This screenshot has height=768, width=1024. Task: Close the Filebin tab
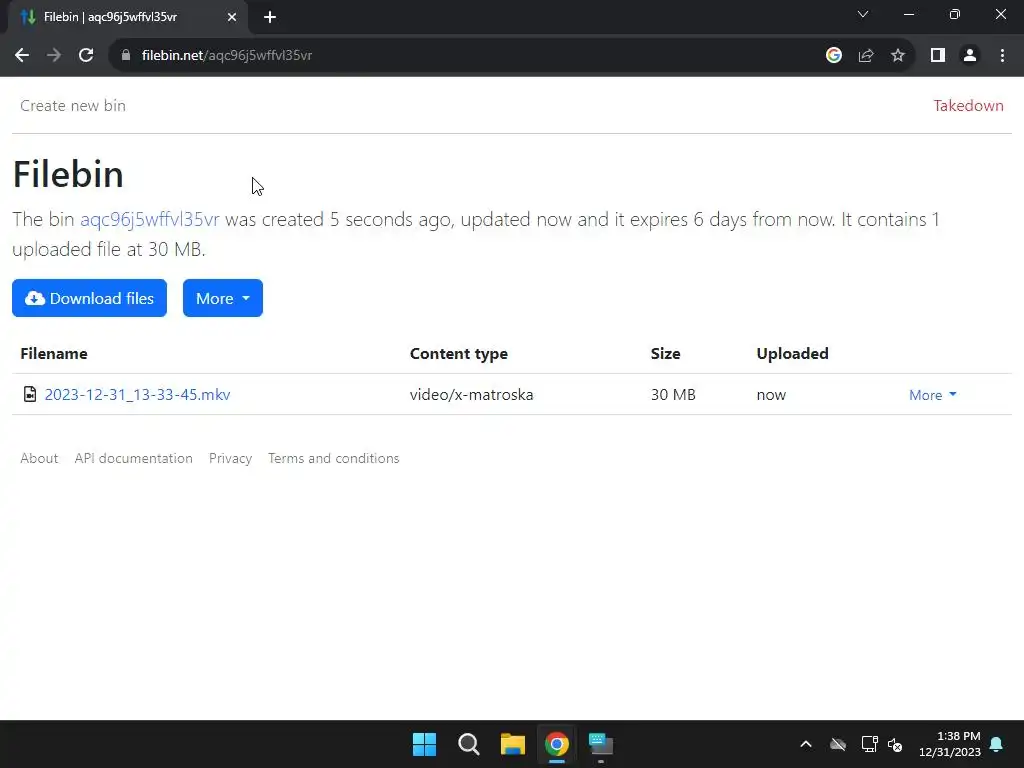(232, 17)
